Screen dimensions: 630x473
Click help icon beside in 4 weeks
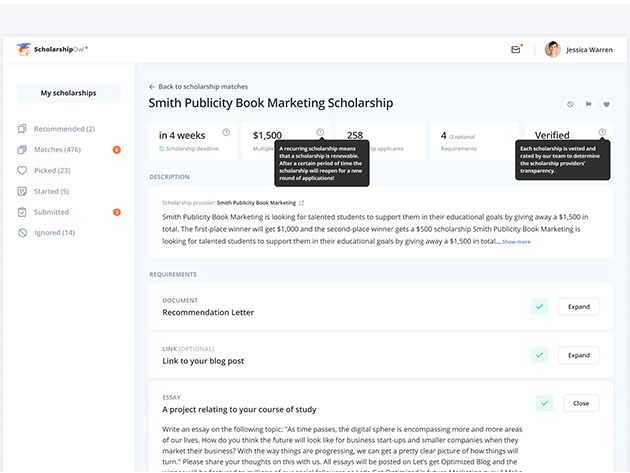coord(226,132)
